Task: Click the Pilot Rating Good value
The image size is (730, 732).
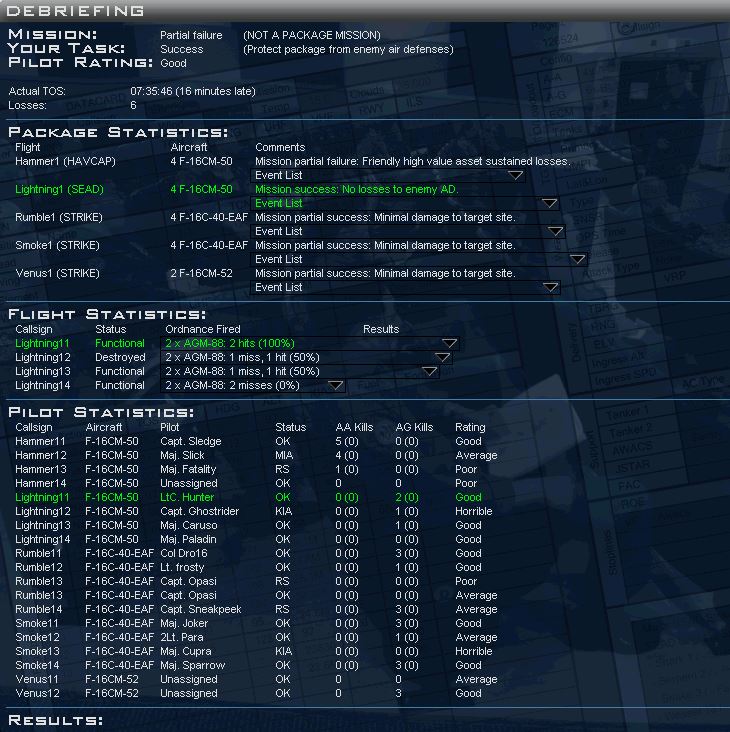Action: 173,63
